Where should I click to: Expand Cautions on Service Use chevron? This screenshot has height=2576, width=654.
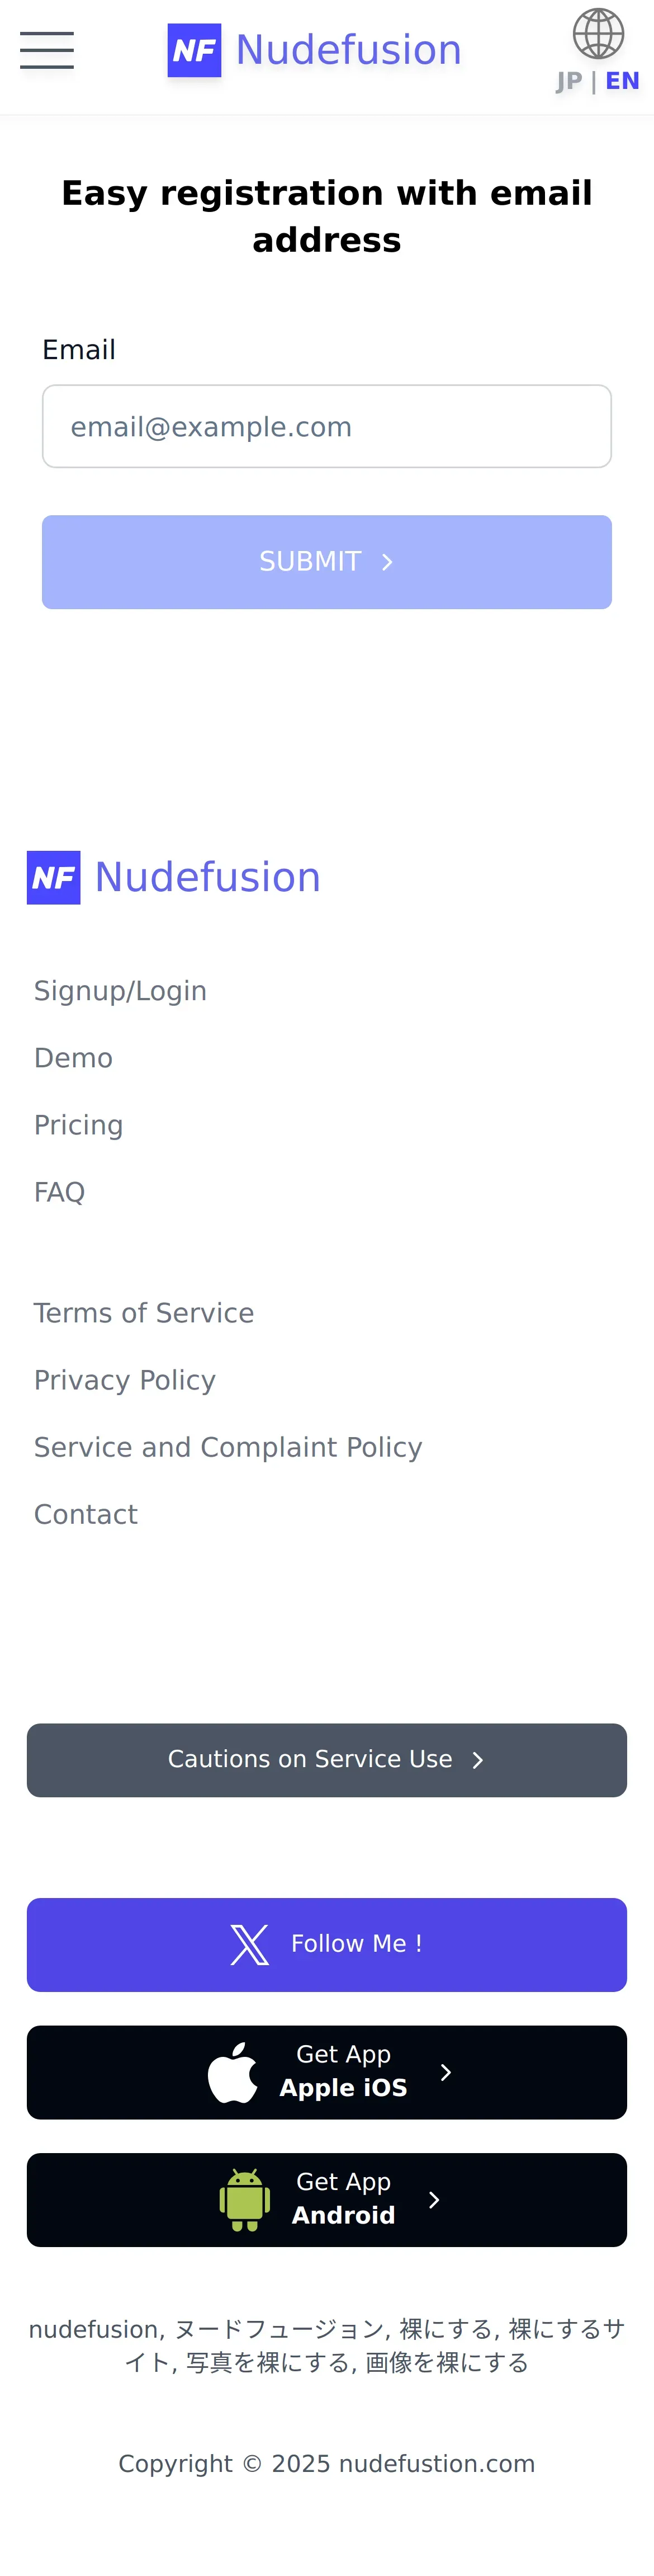pos(478,1760)
